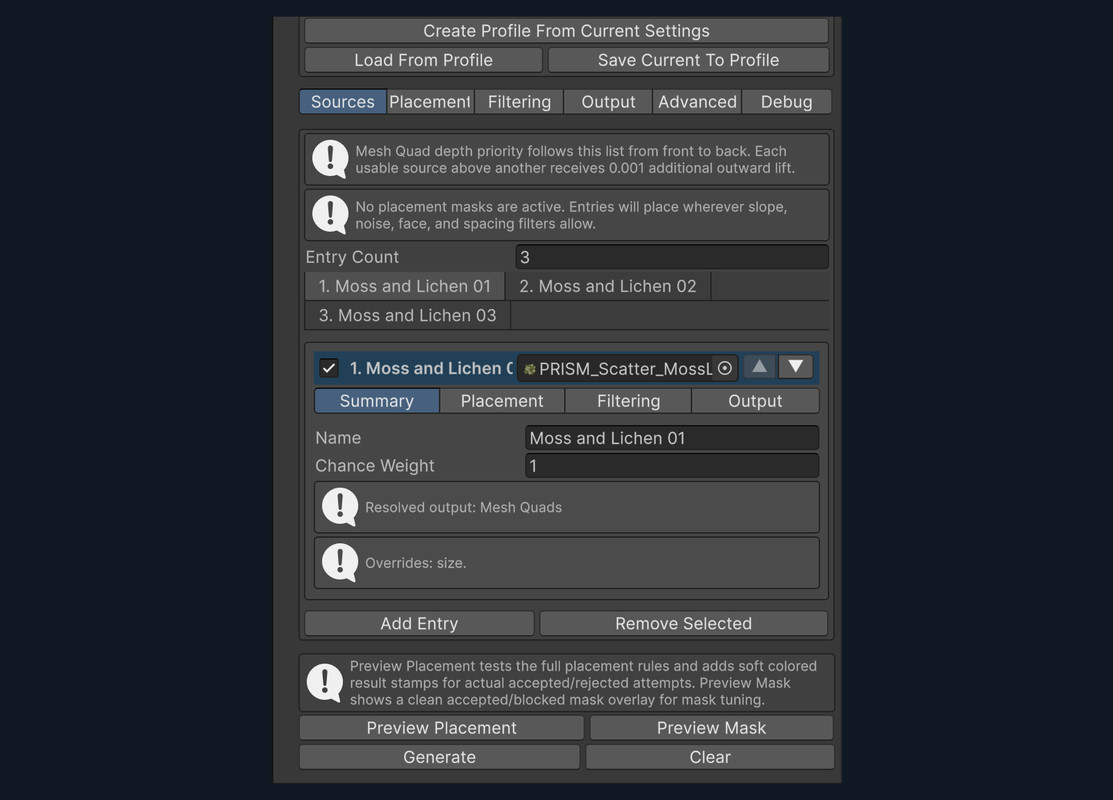Viewport: 1113px width, 800px height.
Task: Click the Name label
Action: click(338, 438)
